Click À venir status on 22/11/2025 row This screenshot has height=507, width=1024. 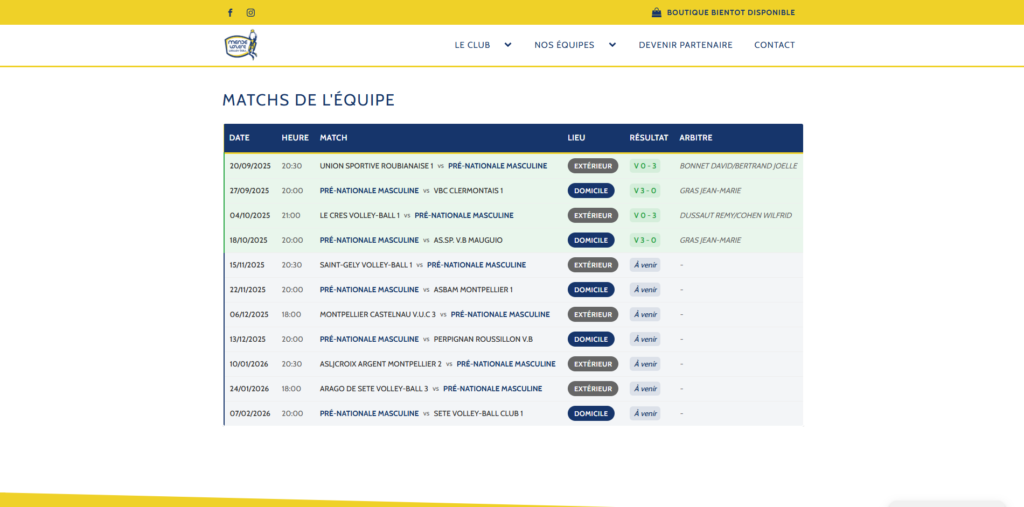point(645,289)
